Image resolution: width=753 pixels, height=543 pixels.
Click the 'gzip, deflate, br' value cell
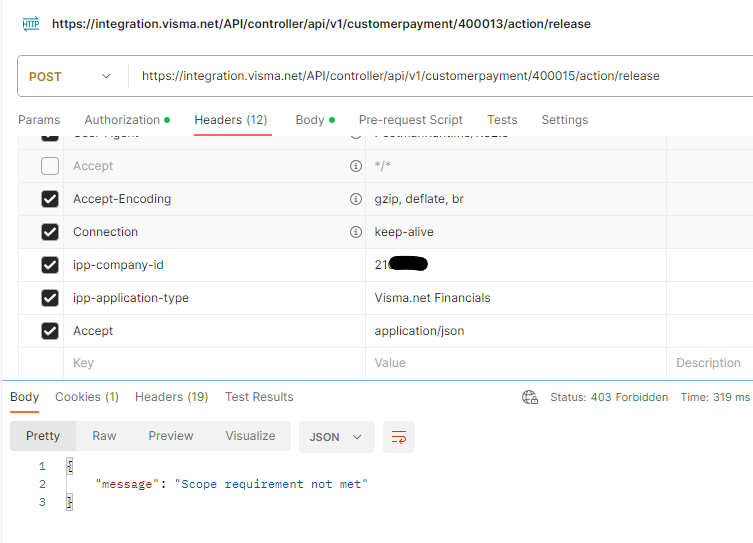[x=516, y=199]
